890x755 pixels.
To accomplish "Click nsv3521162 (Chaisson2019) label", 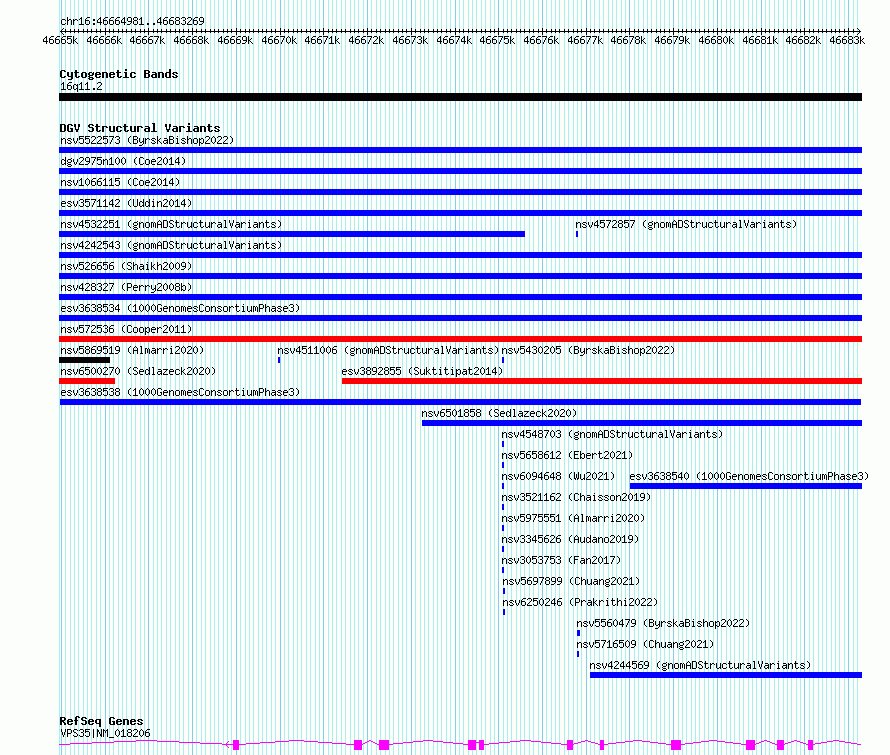I will 576,497.
